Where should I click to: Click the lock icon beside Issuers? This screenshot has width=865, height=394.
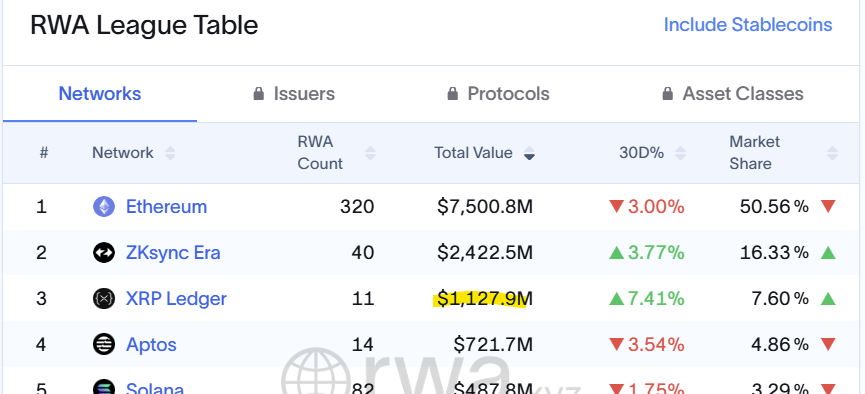(258, 93)
